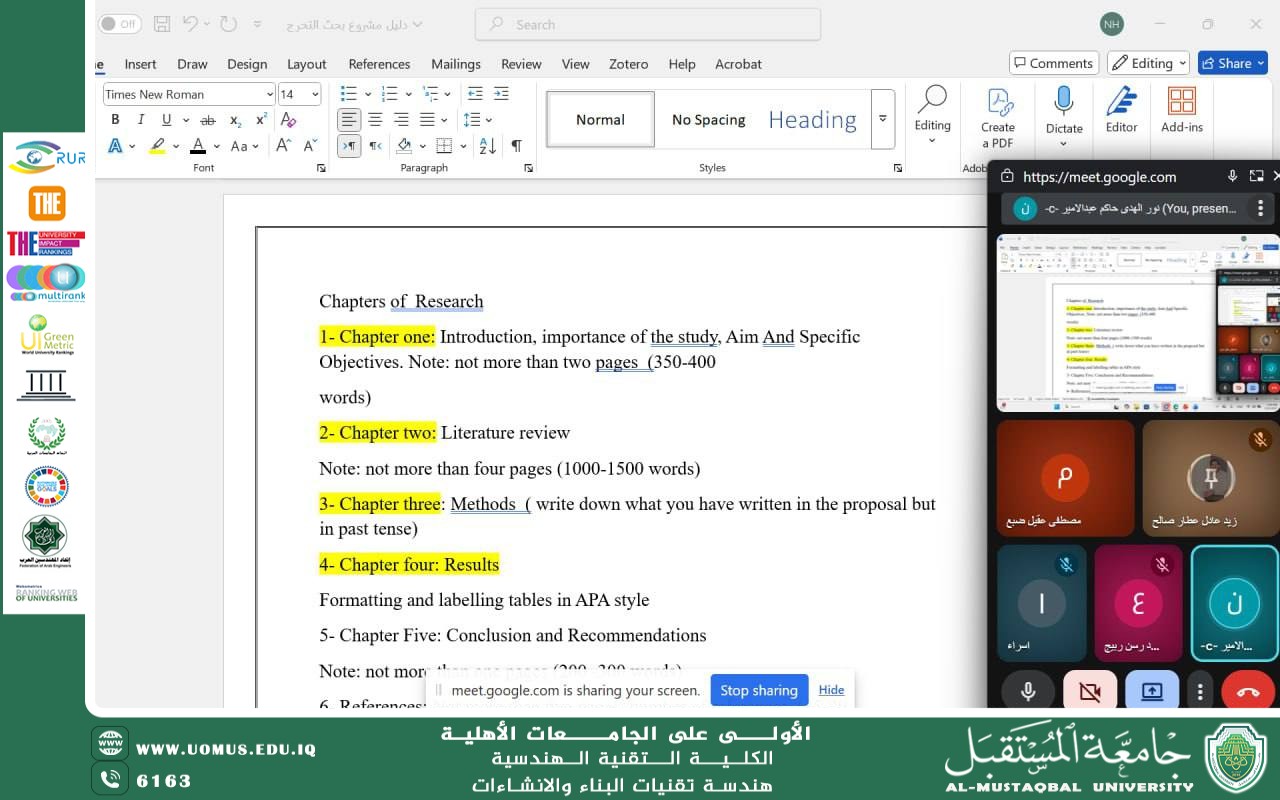This screenshot has height=800, width=1280.
Task: Expand the font size dropdown
Action: click(x=315, y=94)
